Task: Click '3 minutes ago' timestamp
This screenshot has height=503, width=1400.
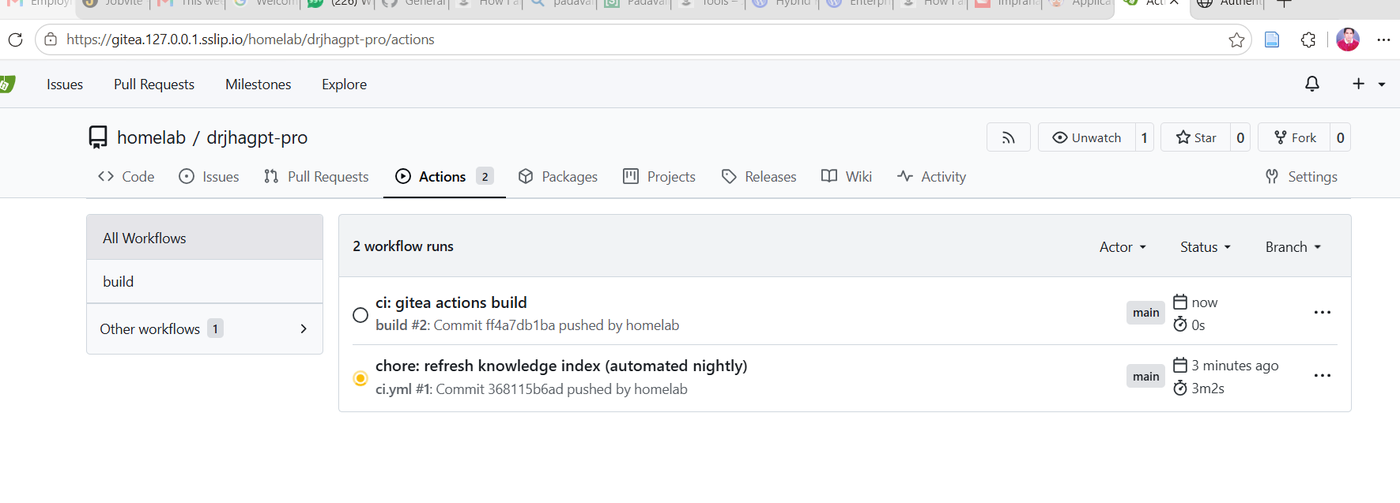Action: coord(1235,366)
